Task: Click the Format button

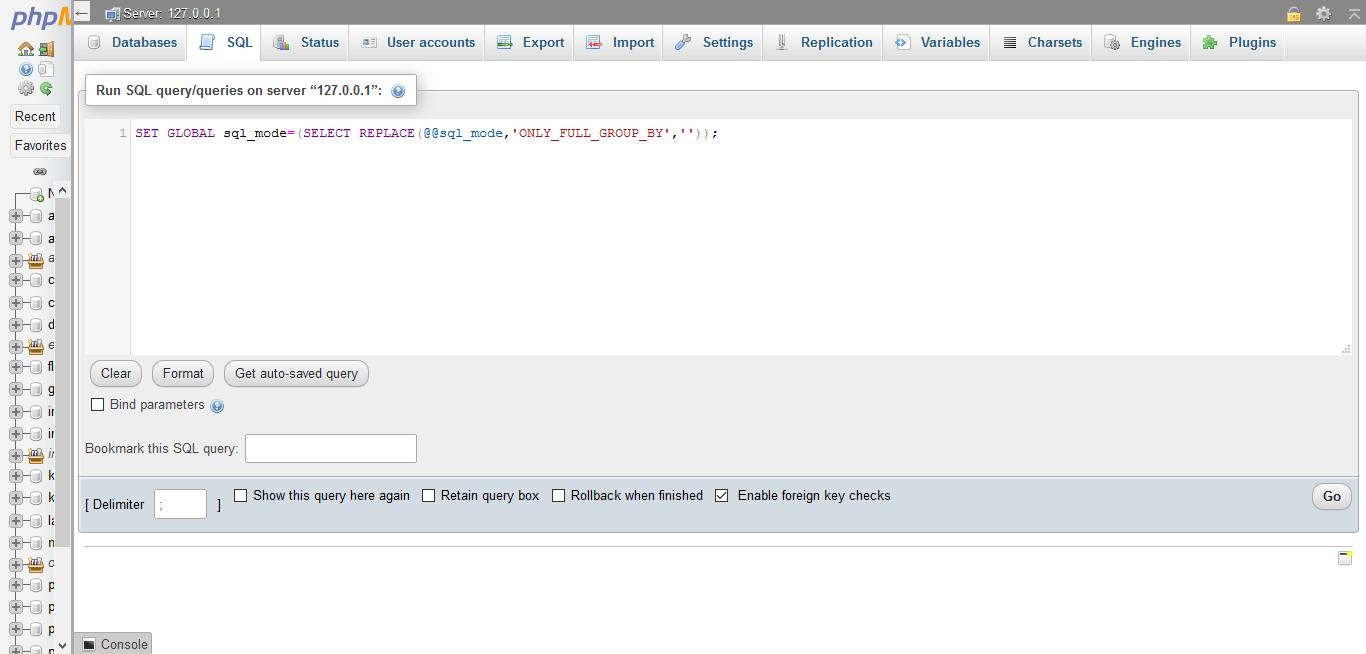Action: pyautogui.click(x=183, y=373)
